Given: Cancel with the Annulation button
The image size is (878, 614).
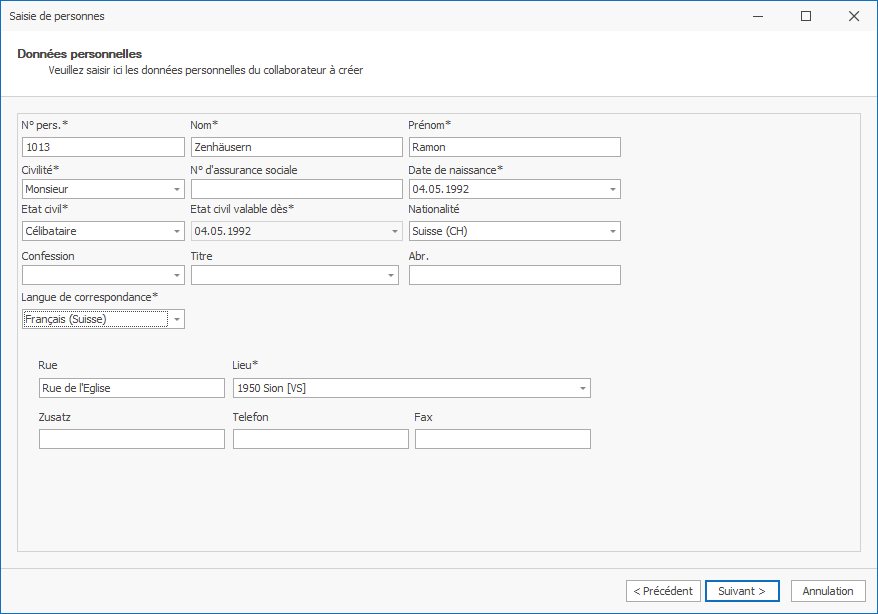Looking at the screenshot, I should (828, 591).
